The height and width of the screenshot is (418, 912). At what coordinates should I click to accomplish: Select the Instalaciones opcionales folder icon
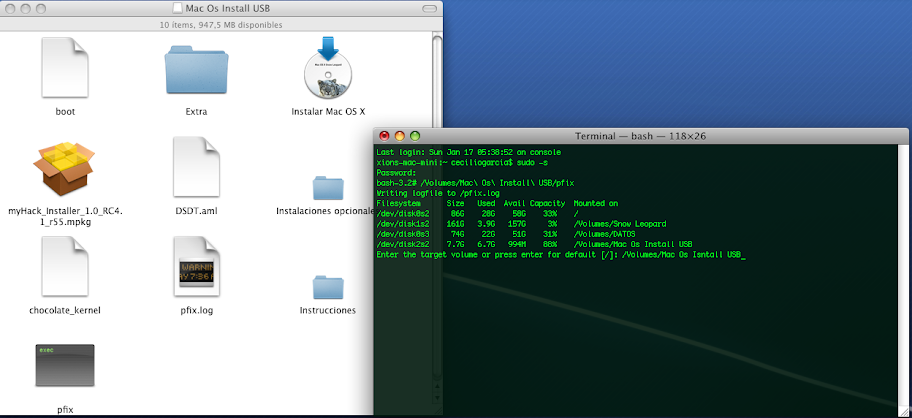[x=328, y=188]
